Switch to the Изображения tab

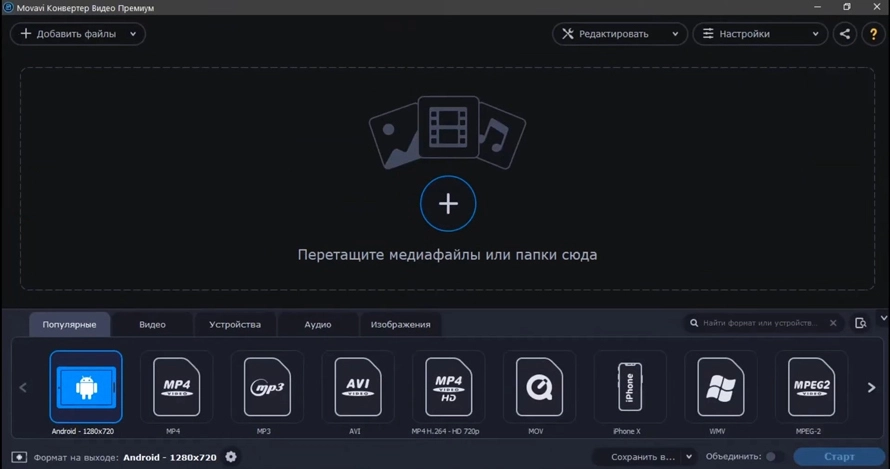(x=401, y=324)
